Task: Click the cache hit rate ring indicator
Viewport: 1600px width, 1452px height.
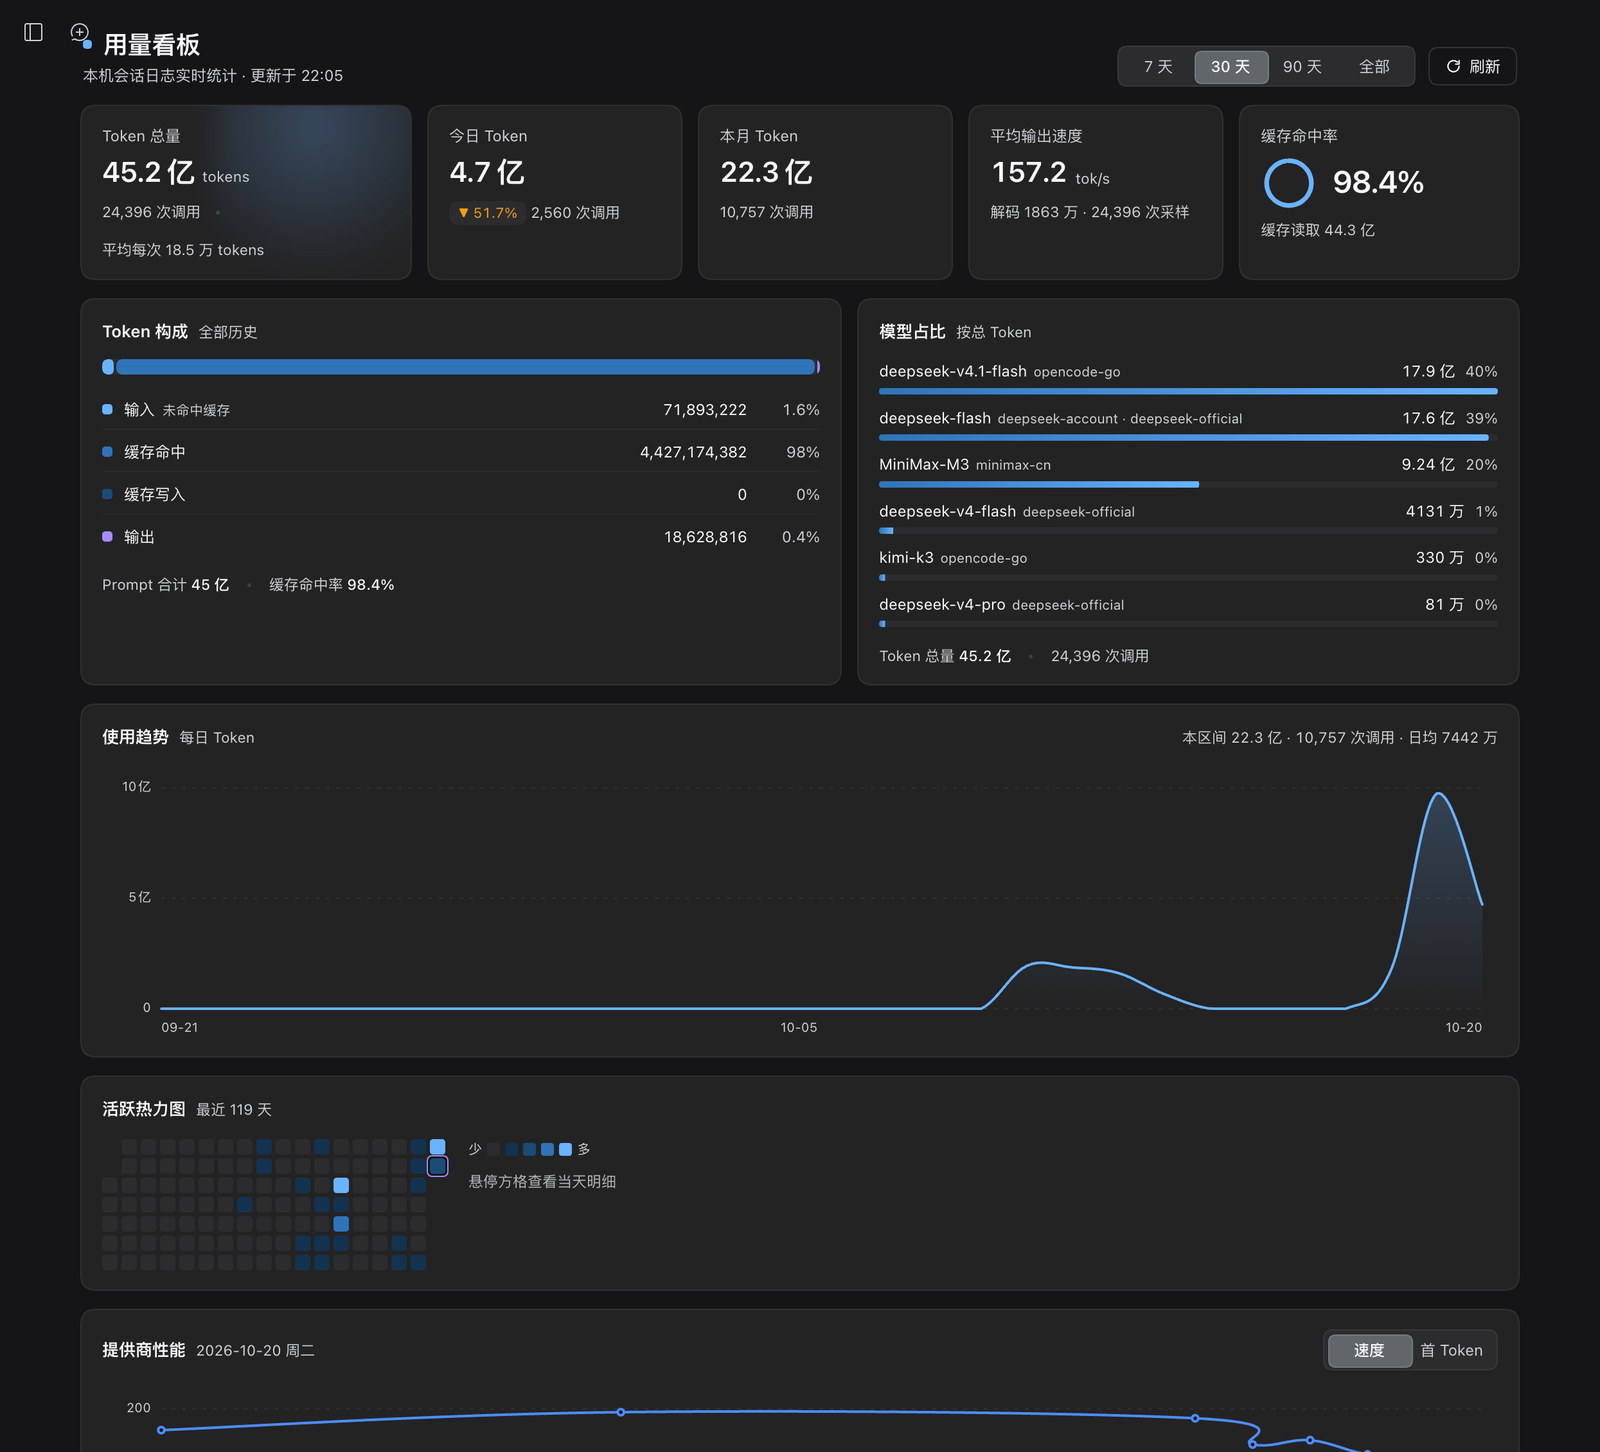Action: pyautogui.click(x=1288, y=183)
